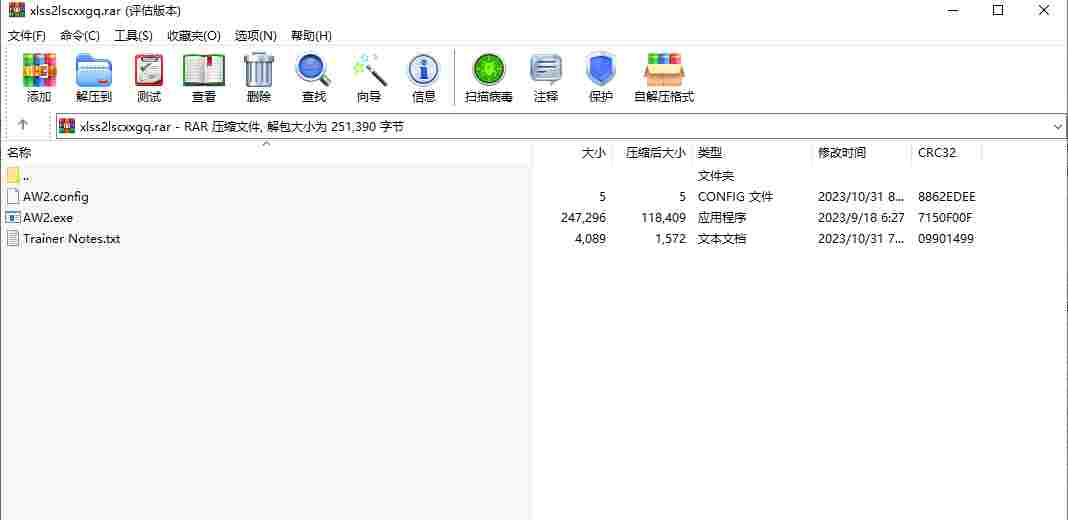Image resolution: width=1068 pixels, height=520 pixels.
Task: Open the 工具(S) menu
Action: [x=134, y=35]
